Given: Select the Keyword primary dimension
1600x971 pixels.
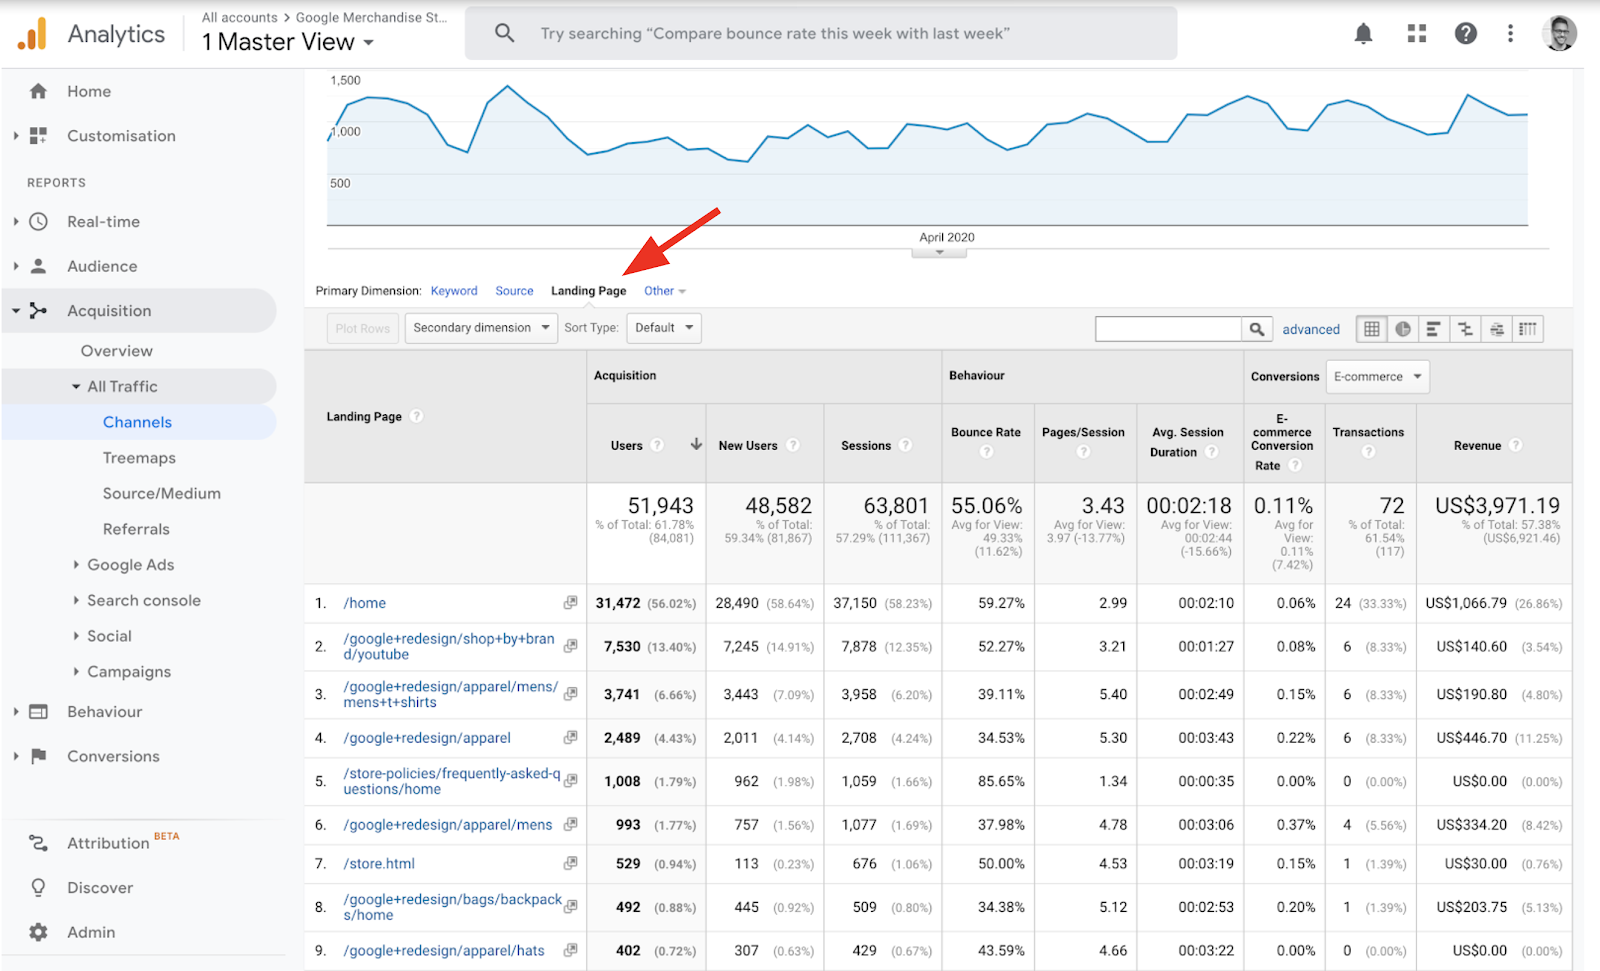Looking at the screenshot, I should (454, 291).
